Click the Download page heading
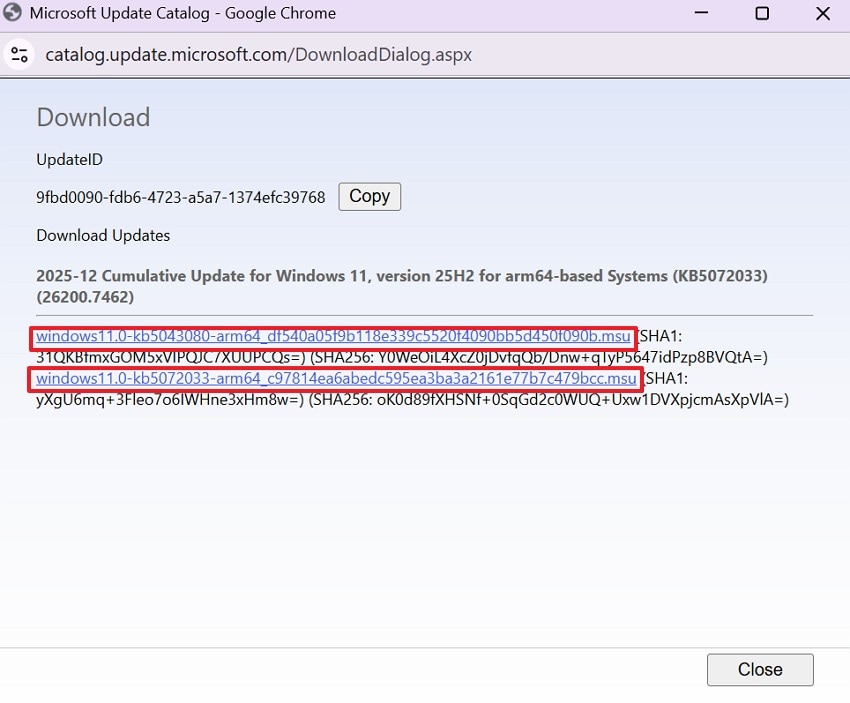Viewport: 850px width, 703px height. click(92, 117)
